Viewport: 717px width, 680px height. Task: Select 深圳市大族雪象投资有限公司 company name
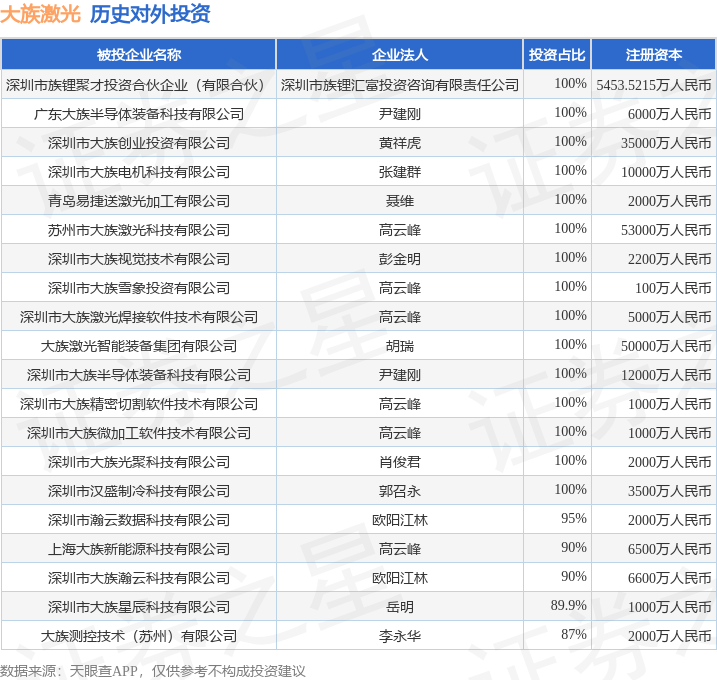[139, 288]
